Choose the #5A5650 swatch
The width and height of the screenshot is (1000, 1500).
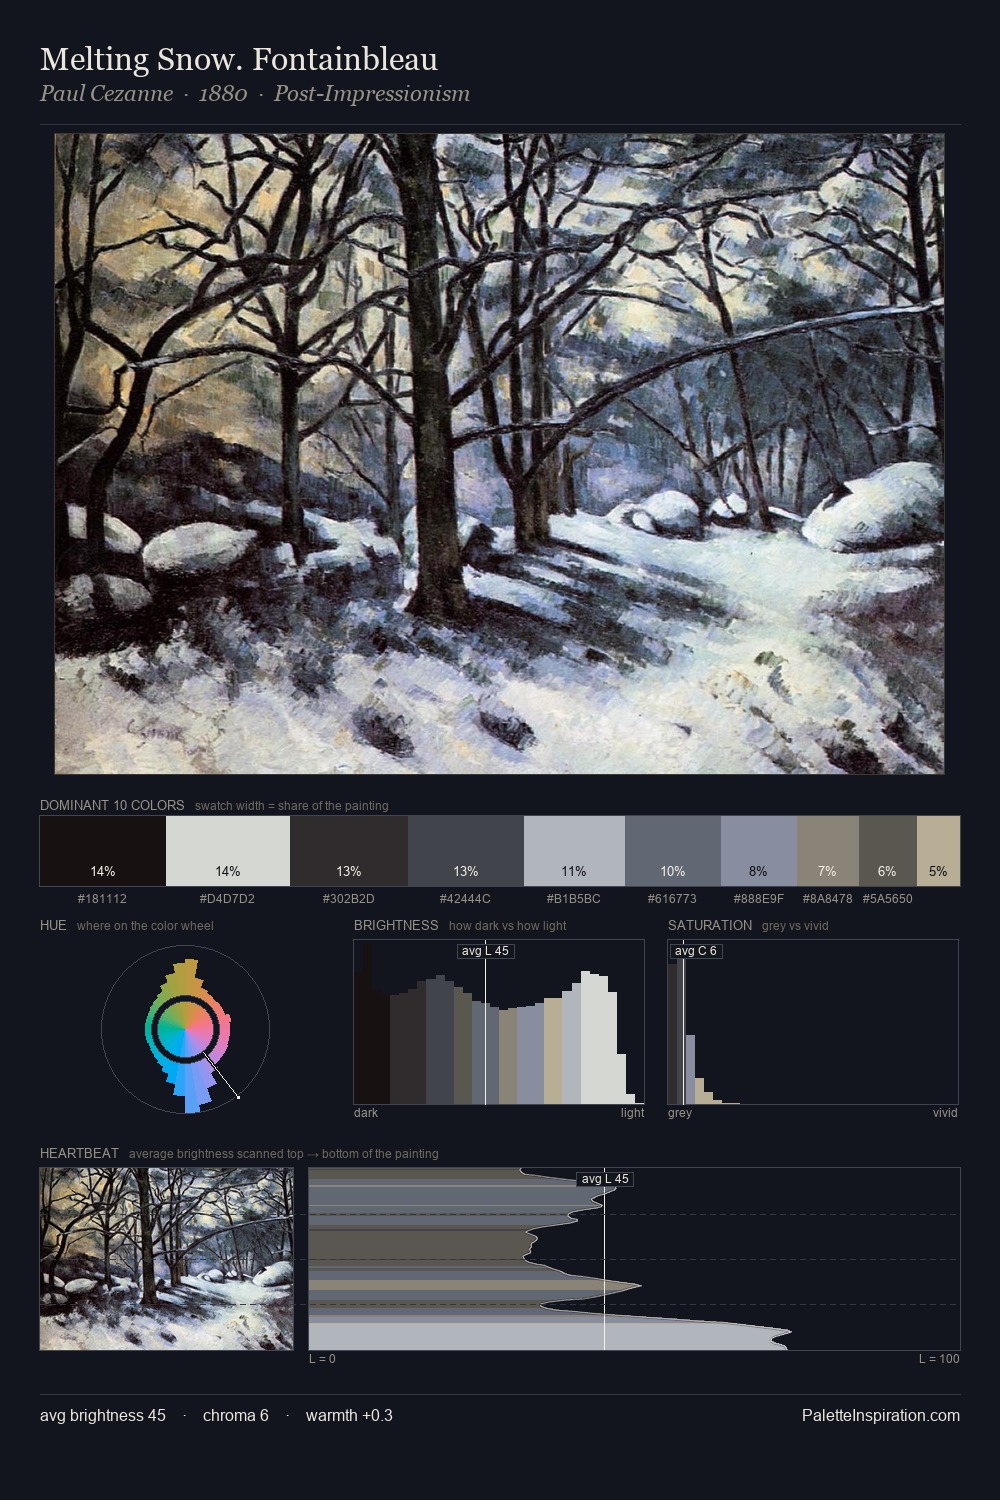[888, 851]
